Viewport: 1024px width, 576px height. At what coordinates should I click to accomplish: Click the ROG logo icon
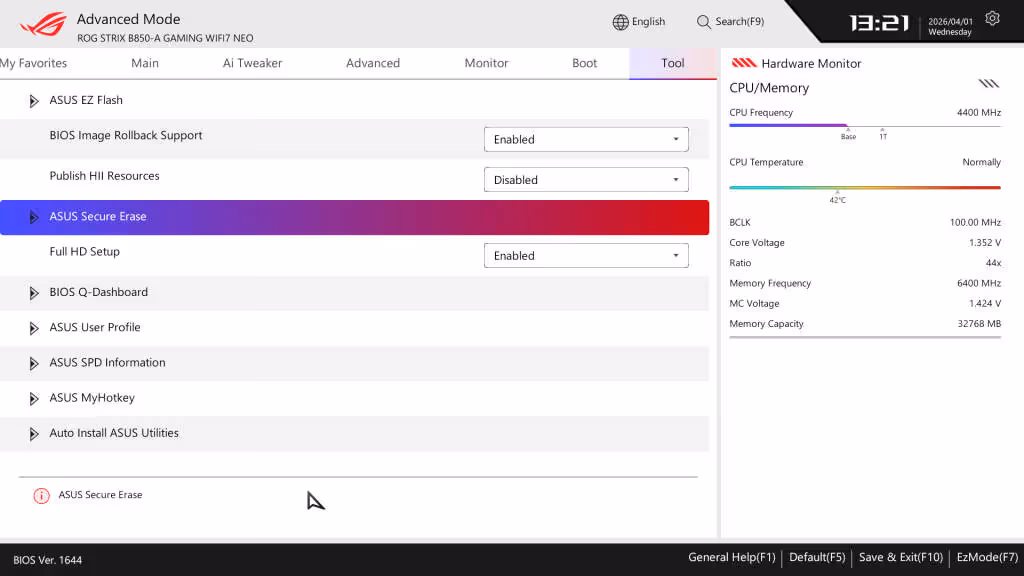tap(43, 24)
